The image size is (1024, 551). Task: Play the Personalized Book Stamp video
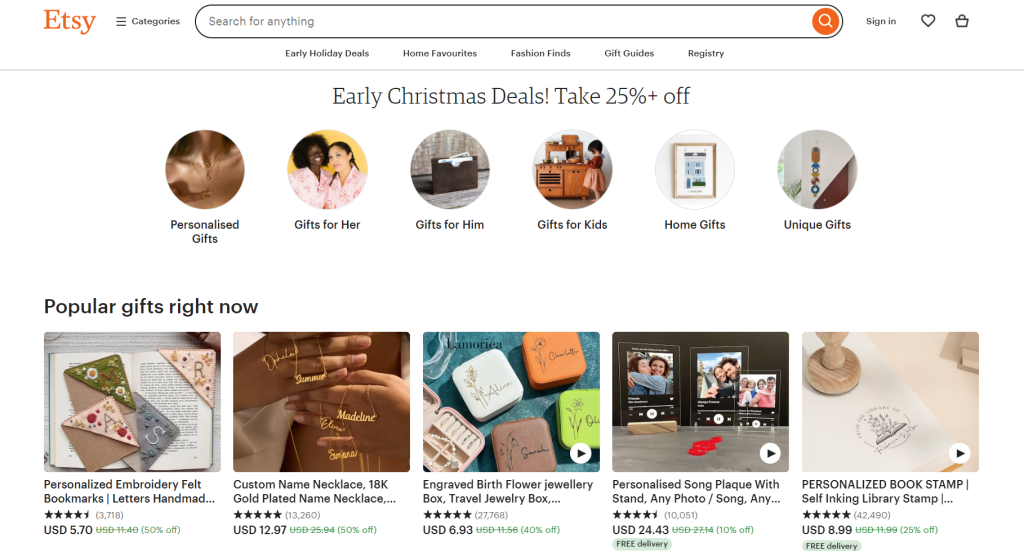pos(959,453)
